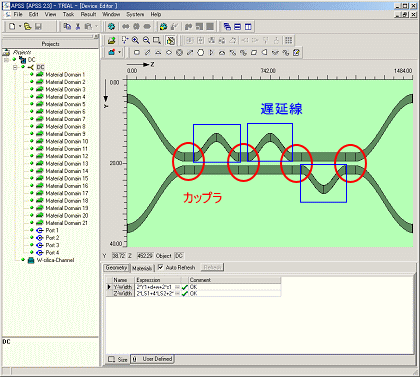Select the parallelogram shape tool
The width and height of the screenshot is (420, 377).
tap(254, 53)
